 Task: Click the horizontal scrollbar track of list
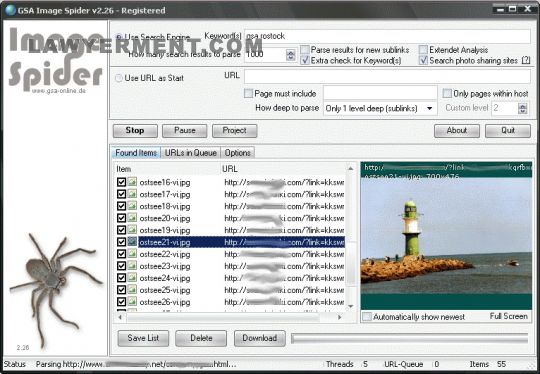230,317
